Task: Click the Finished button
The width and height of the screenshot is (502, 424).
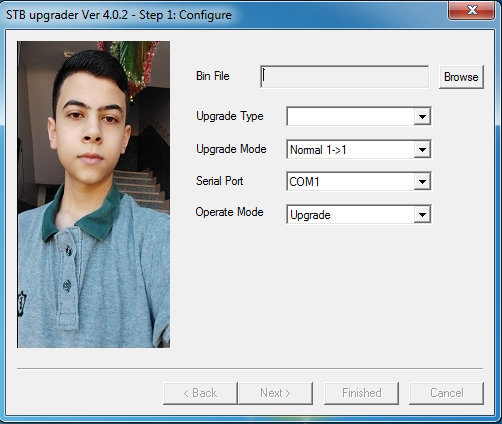Action: click(361, 393)
